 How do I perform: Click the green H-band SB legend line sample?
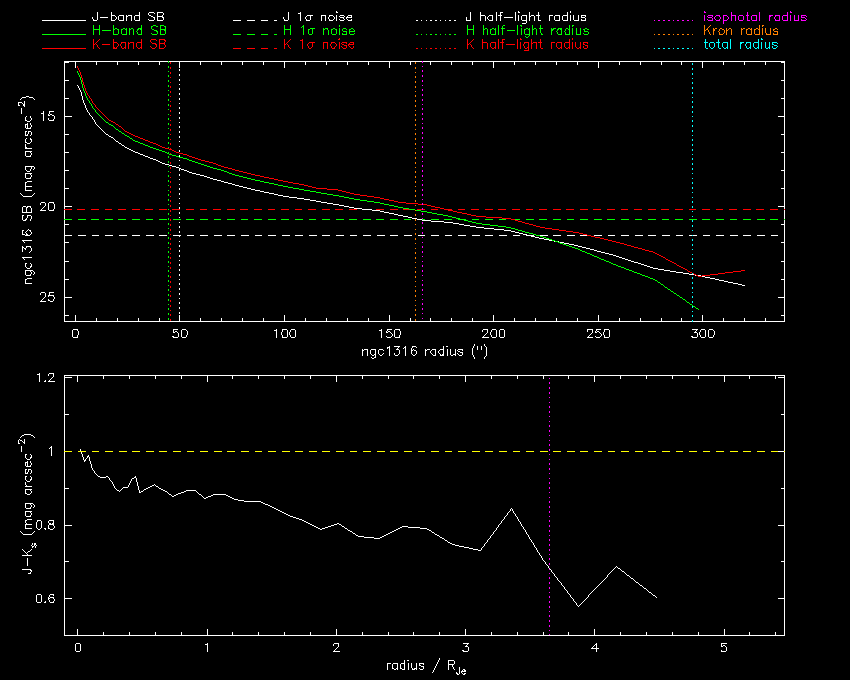(x=64, y=35)
